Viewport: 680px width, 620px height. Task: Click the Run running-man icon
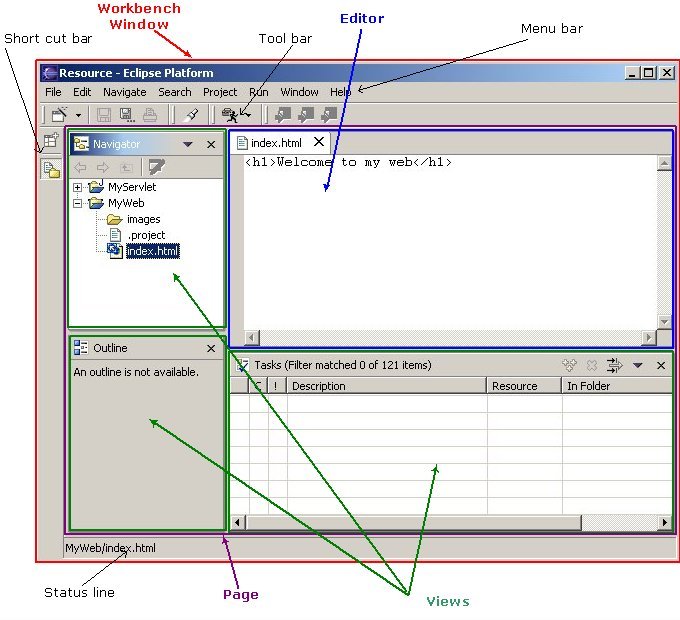(x=229, y=115)
